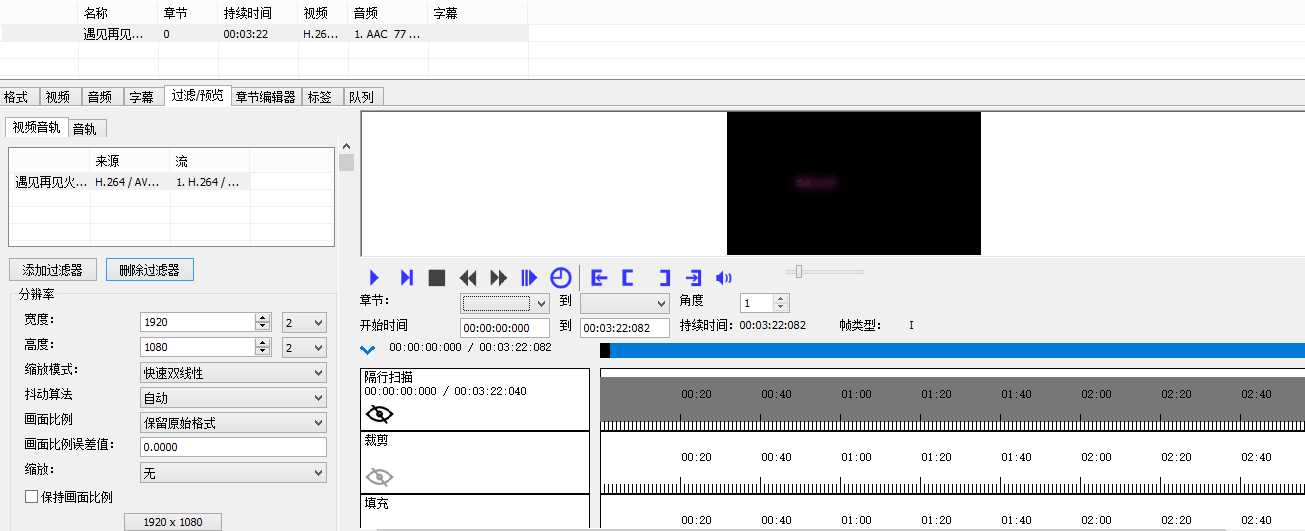This screenshot has width=1305, height=531.
Task: Click the blue seek progress bar
Action: [957, 350]
